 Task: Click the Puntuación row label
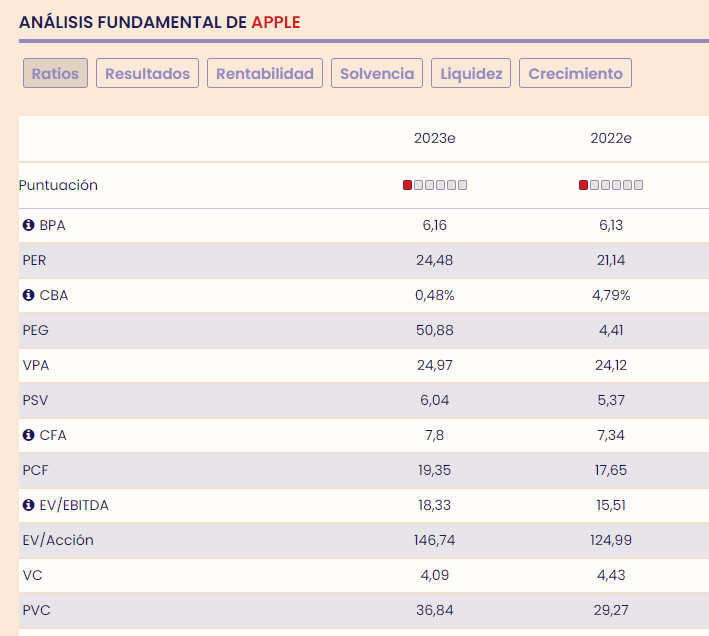click(58, 185)
